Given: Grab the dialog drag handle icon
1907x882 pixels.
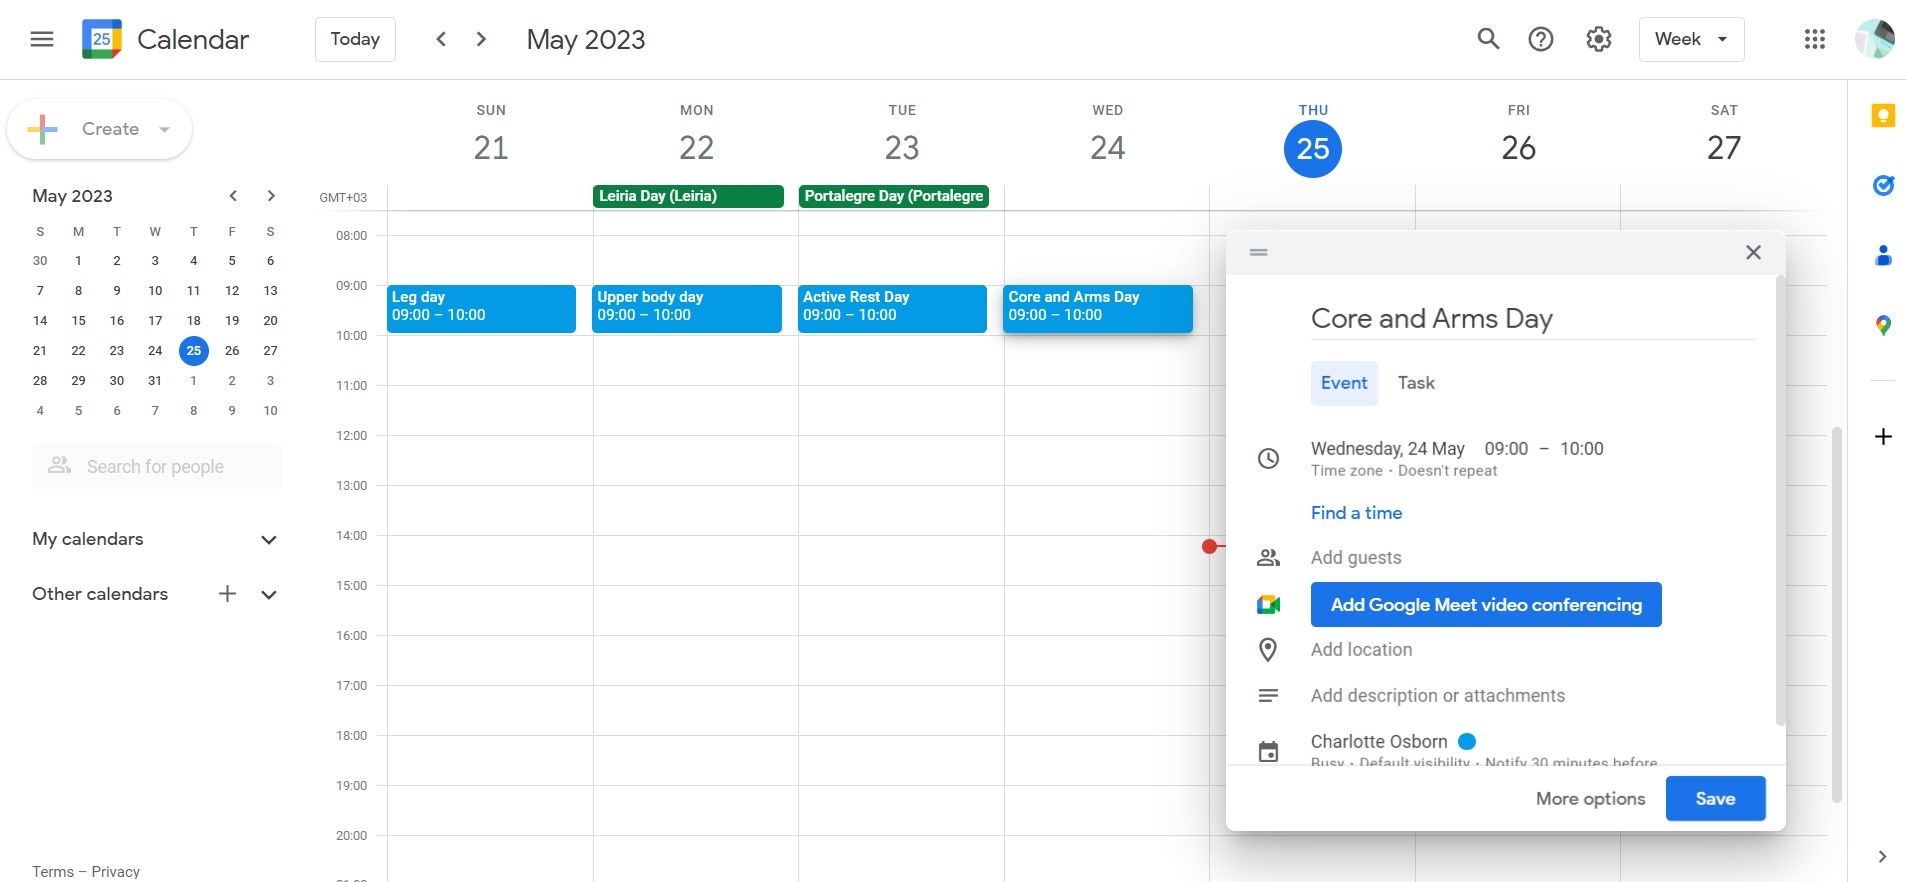Looking at the screenshot, I should pyautogui.click(x=1259, y=252).
